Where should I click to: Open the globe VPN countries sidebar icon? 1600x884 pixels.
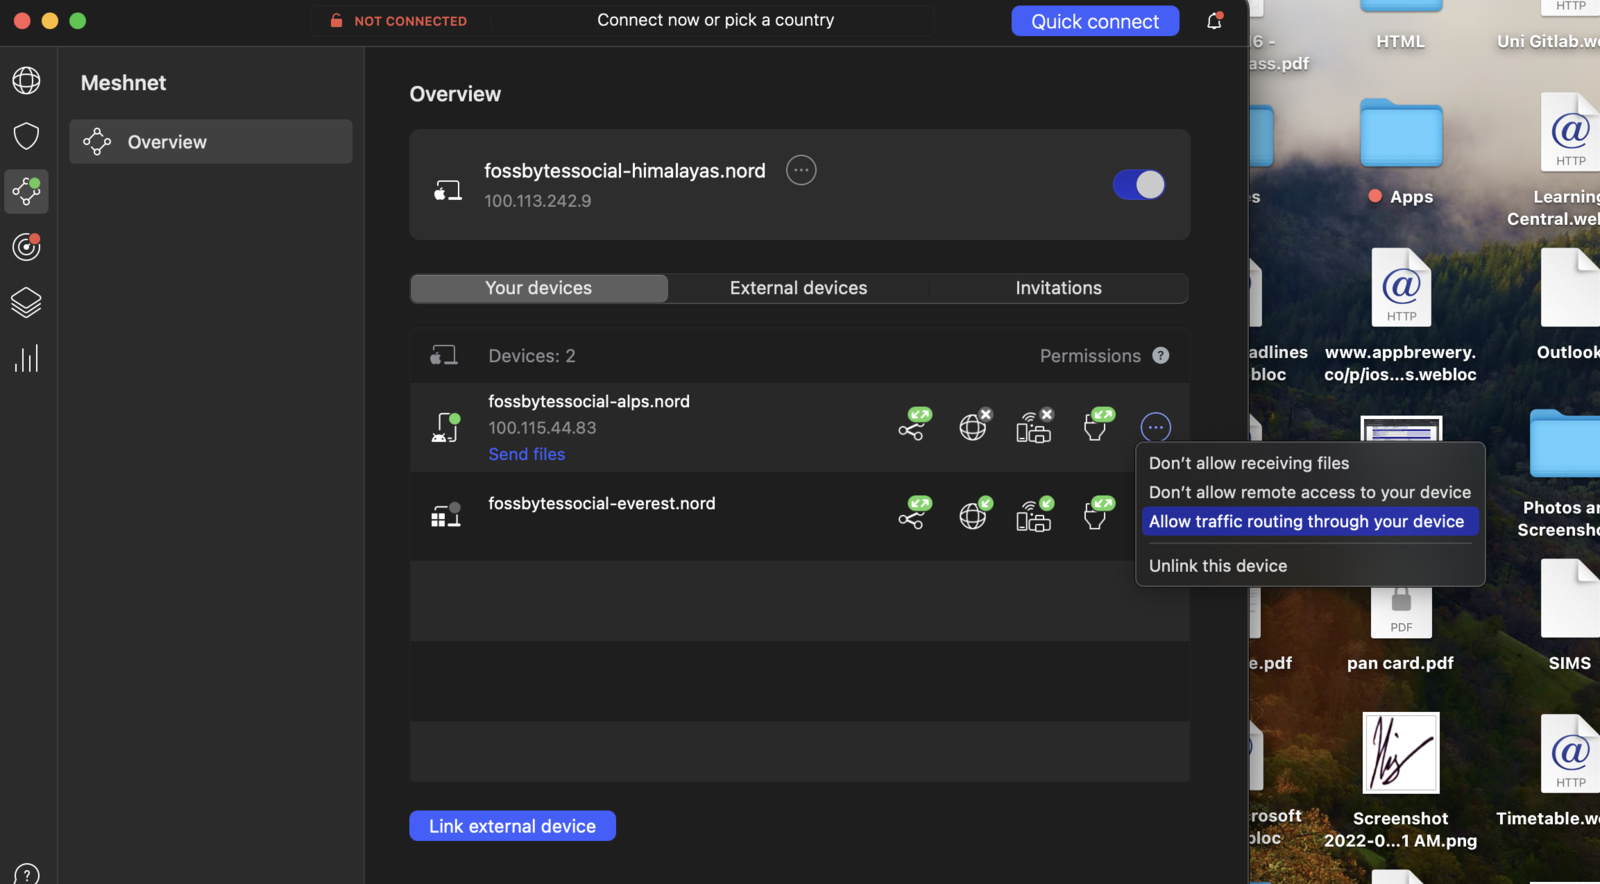(26, 80)
